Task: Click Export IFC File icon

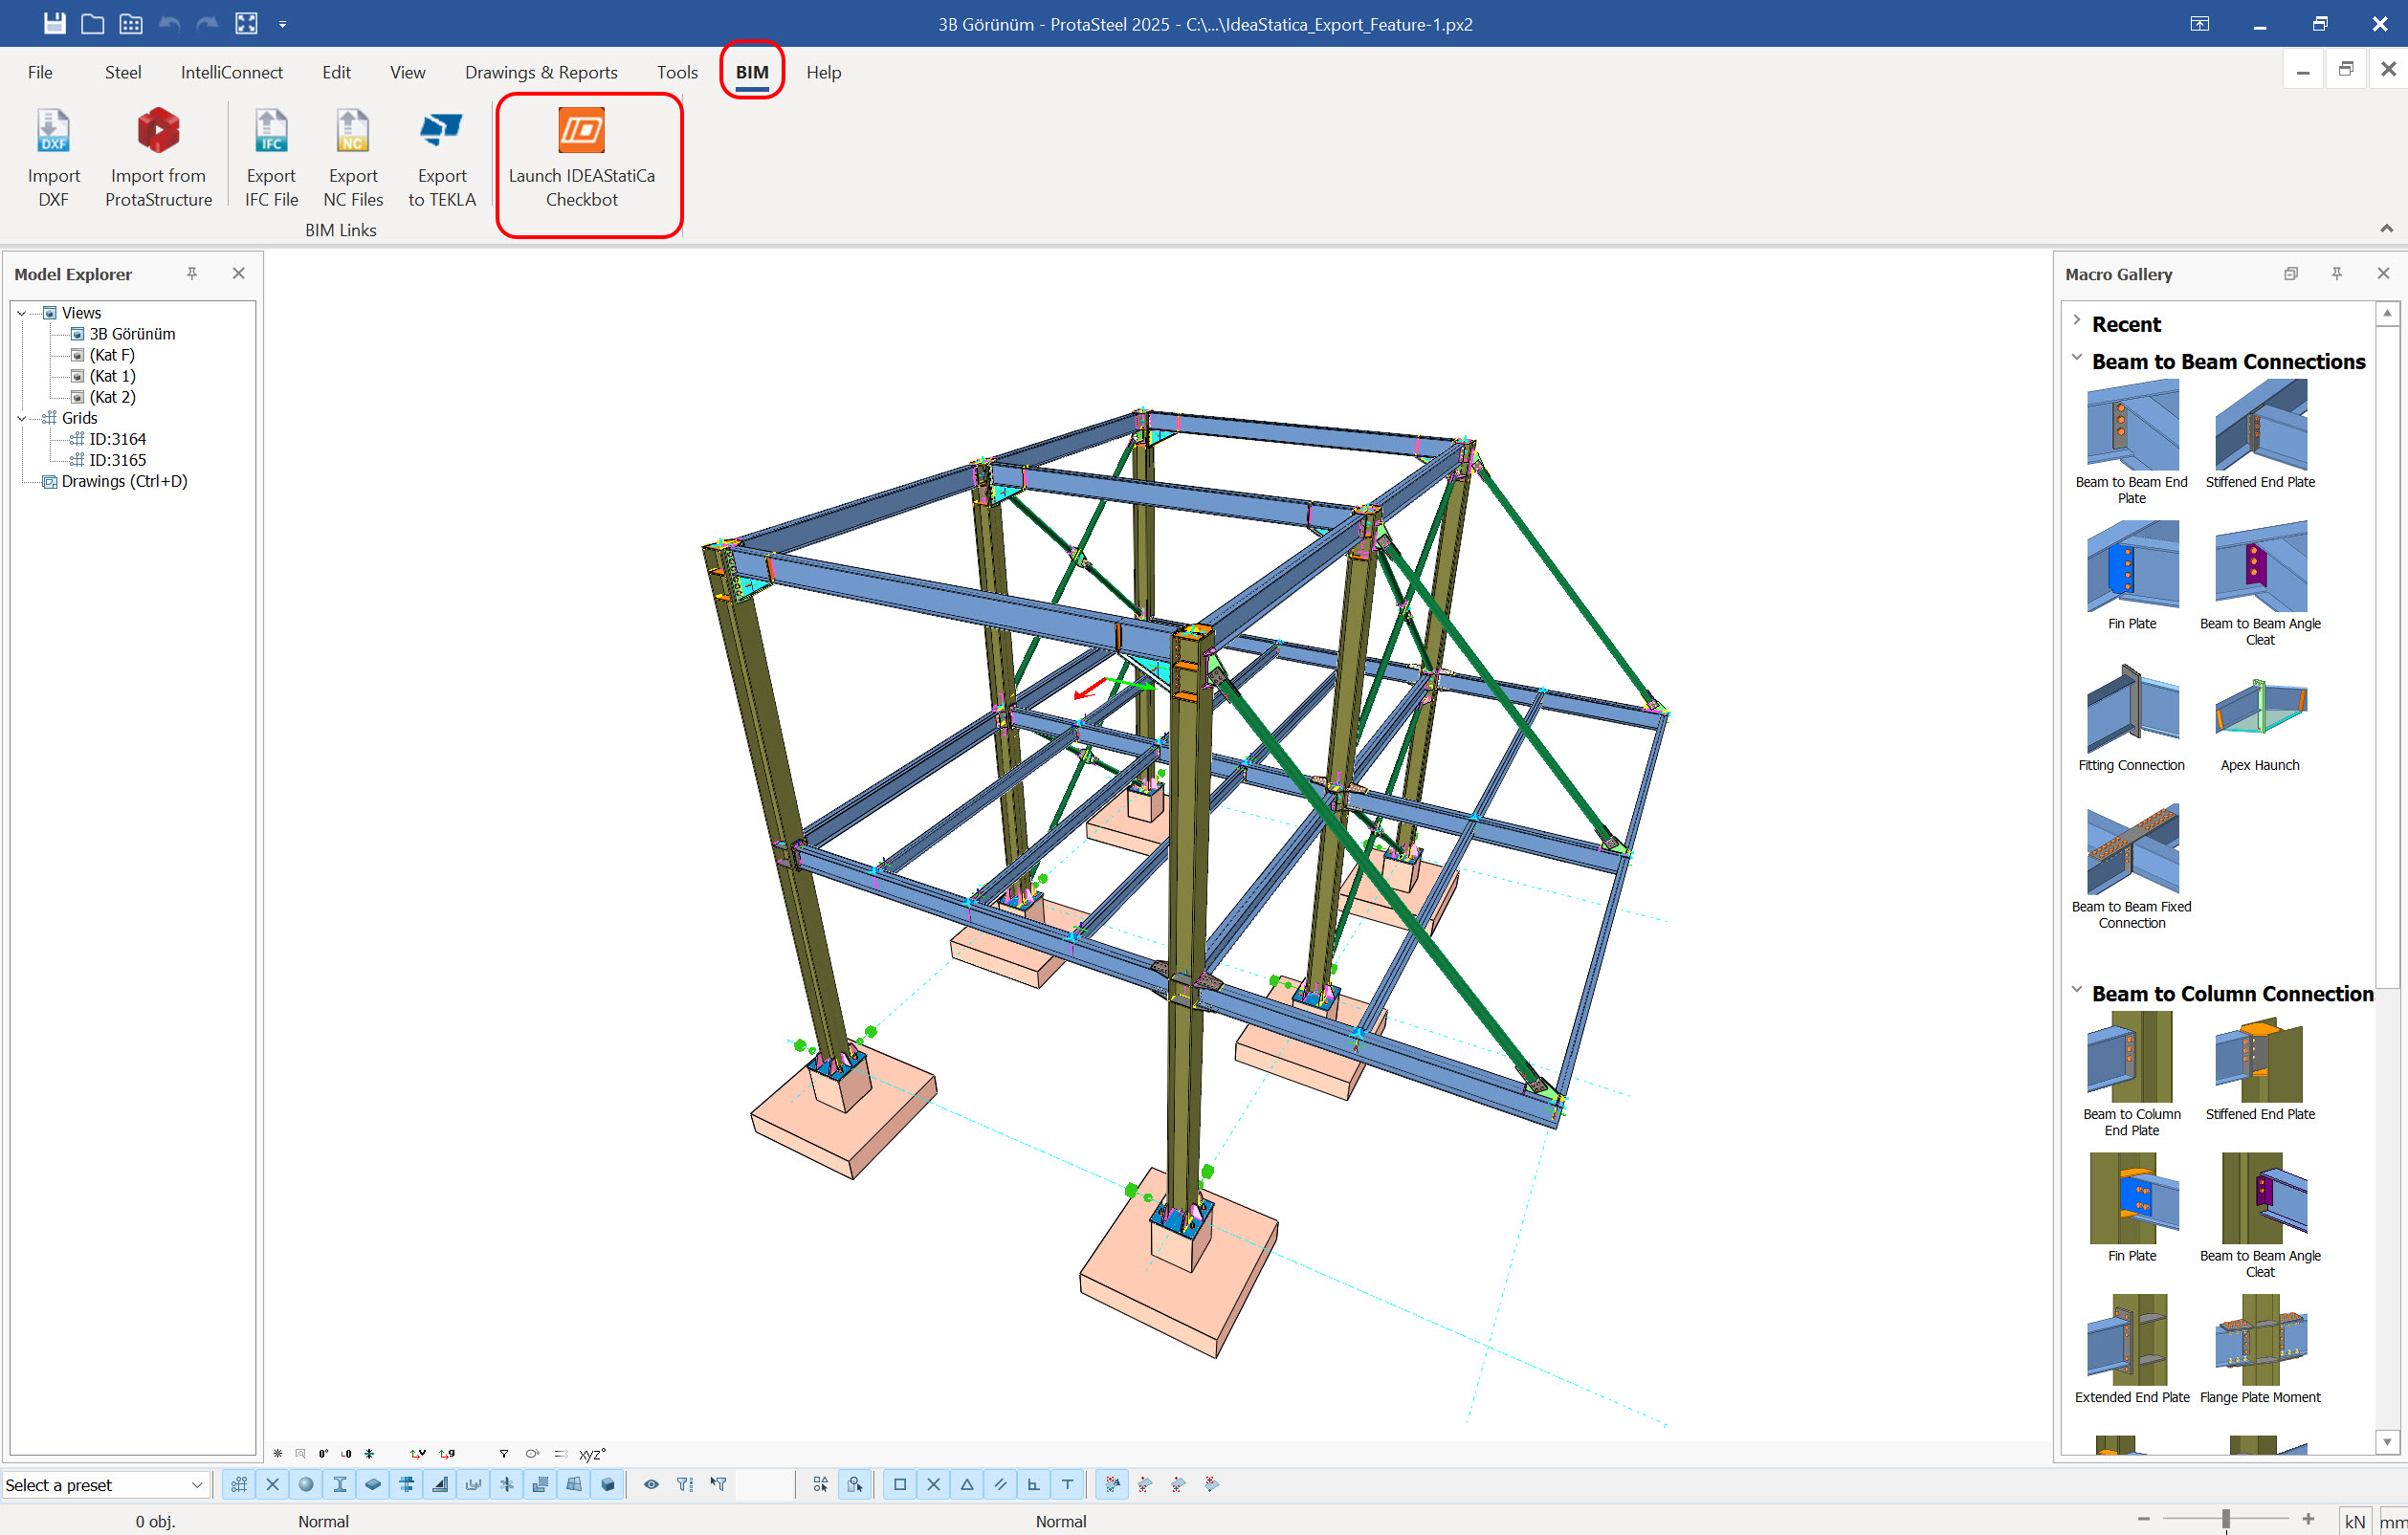Action: 271,131
